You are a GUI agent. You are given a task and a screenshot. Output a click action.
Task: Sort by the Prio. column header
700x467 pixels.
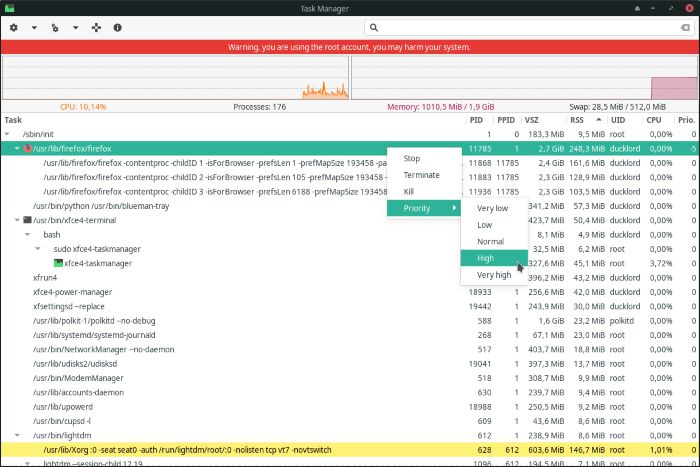coord(687,120)
